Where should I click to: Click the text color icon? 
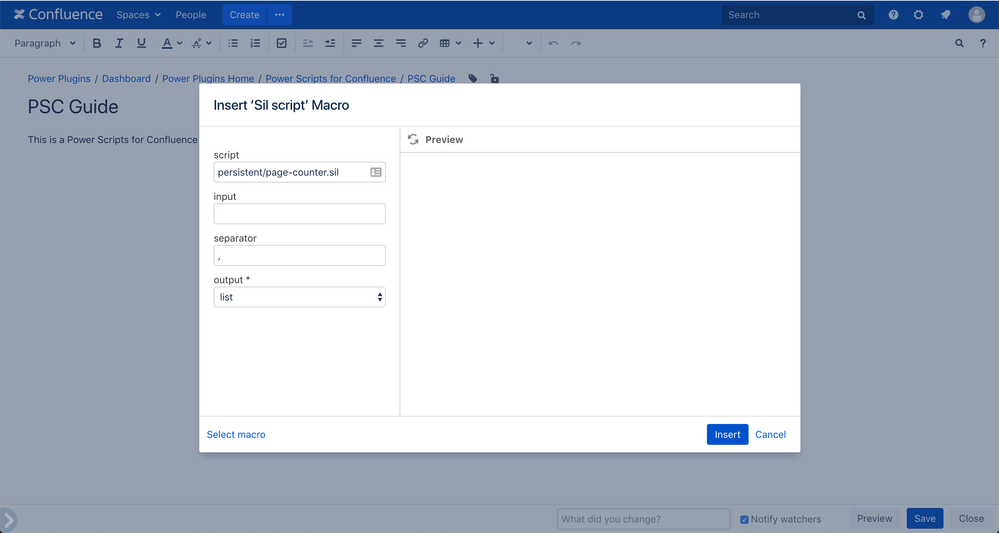pyautogui.click(x=166, y=43)
